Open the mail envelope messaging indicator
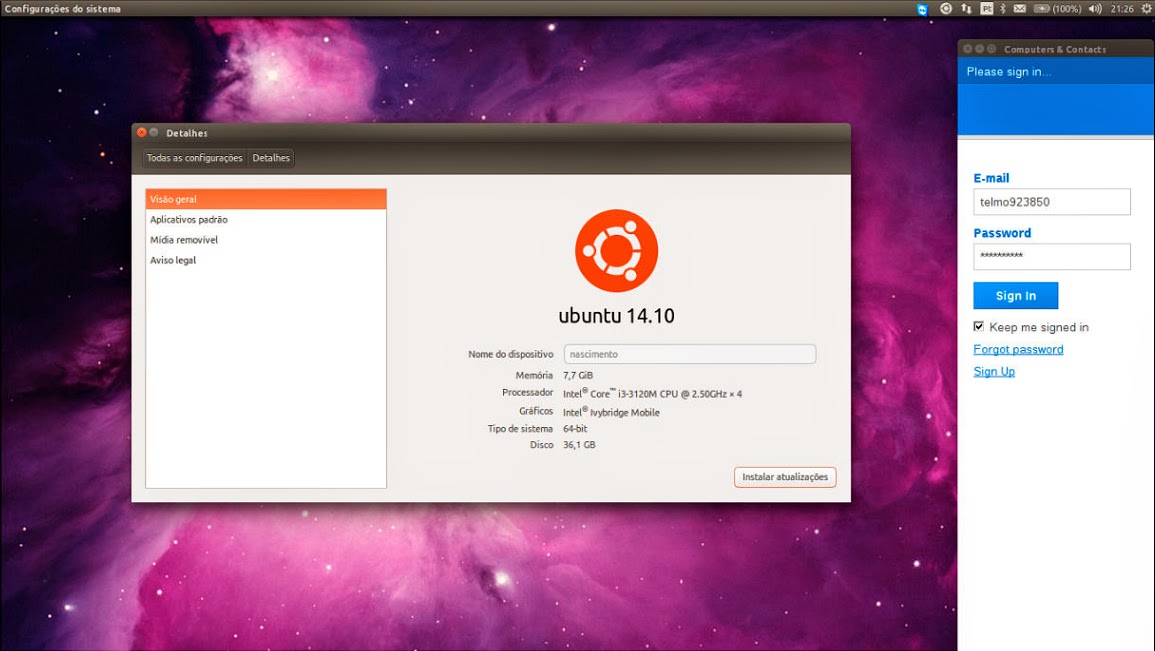This screenshot has width=1155, height=651. (x=1019, y=9)
